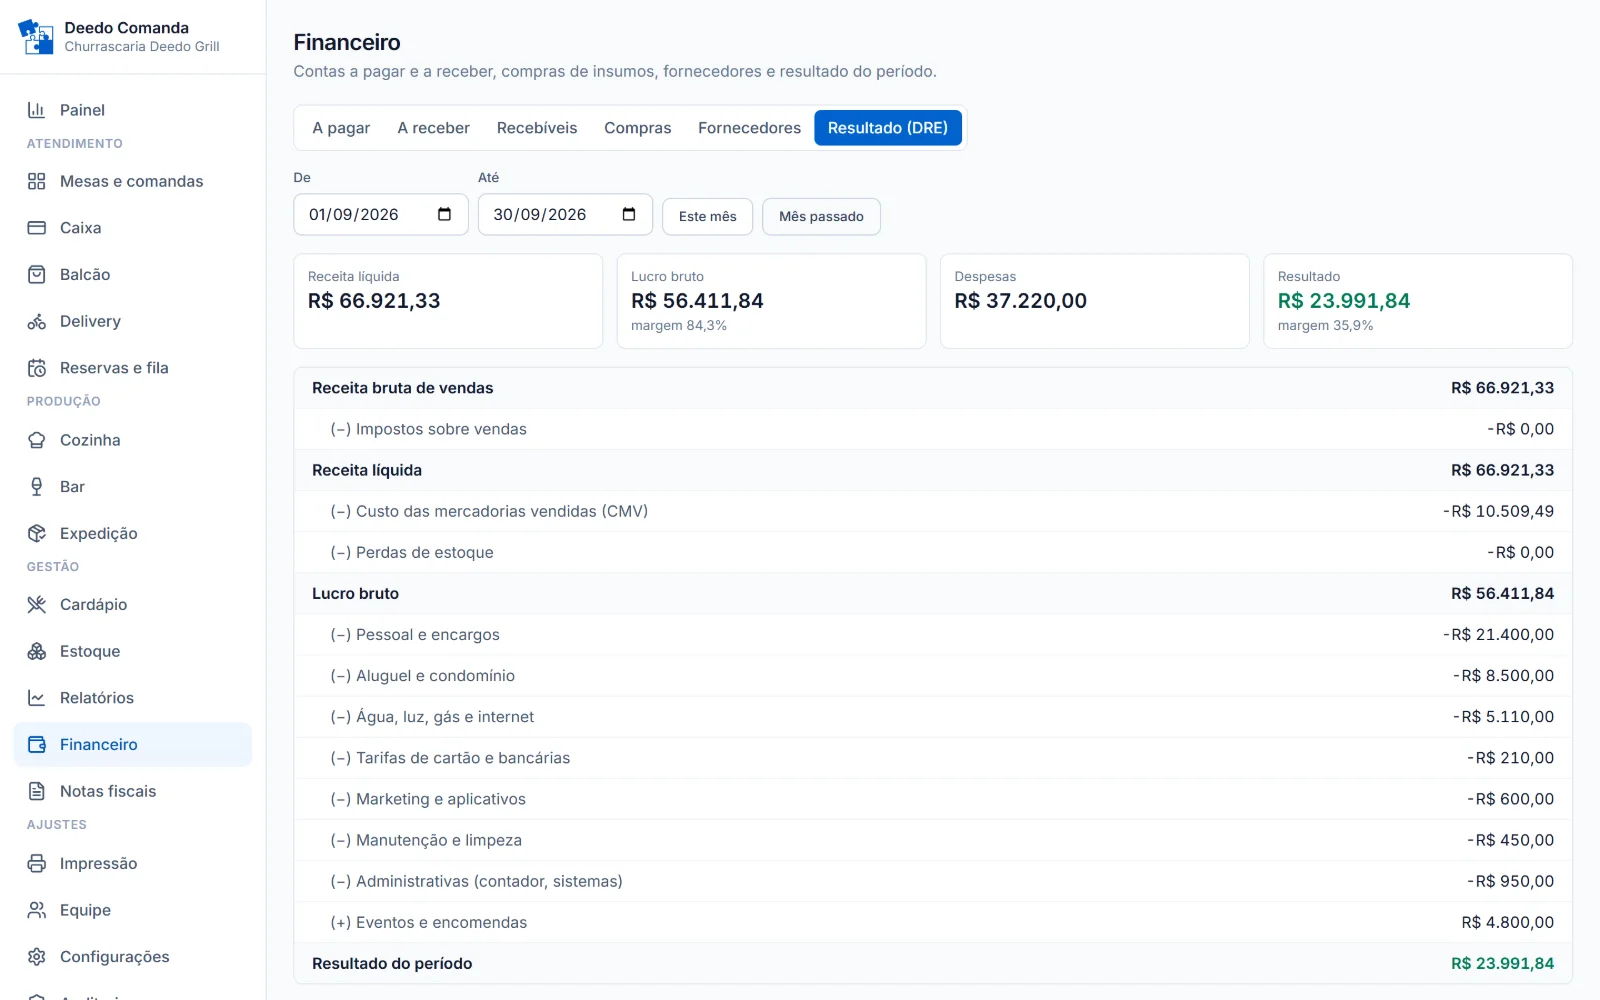
Task: Go to the Compras tab
Action: click(x=637, y=128)
